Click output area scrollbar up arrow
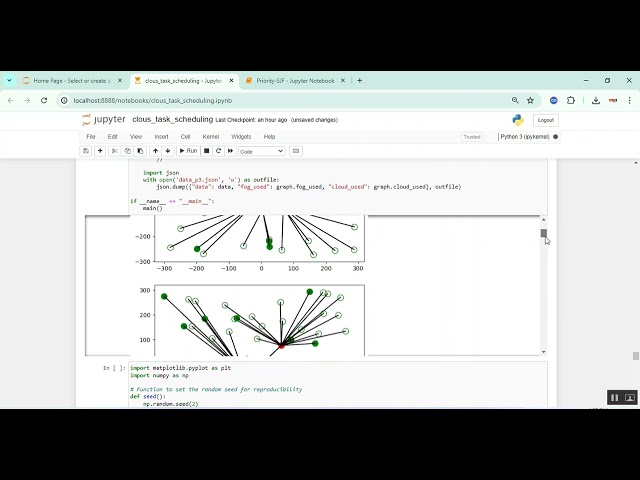The width and height of the screenshot is (640, 480). pos(544,220)
